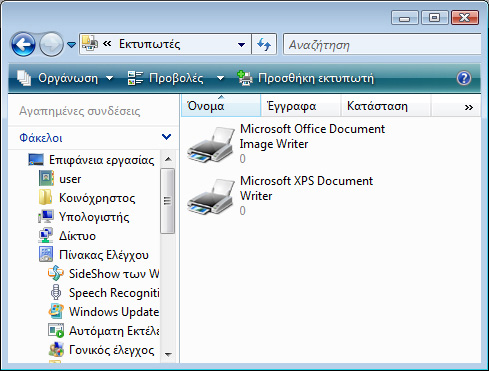Screen dimensions: 489x371
Task: Click Αγαπημένες συνδέσεις heading
Action: [x=80, y=111]
